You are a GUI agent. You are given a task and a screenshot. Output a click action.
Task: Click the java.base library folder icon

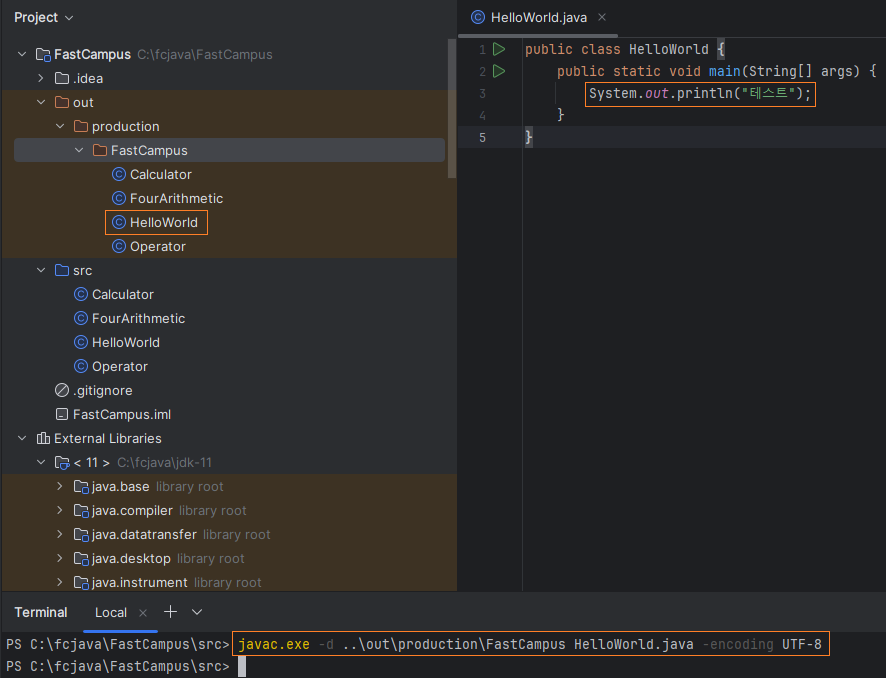pos(81,486)
